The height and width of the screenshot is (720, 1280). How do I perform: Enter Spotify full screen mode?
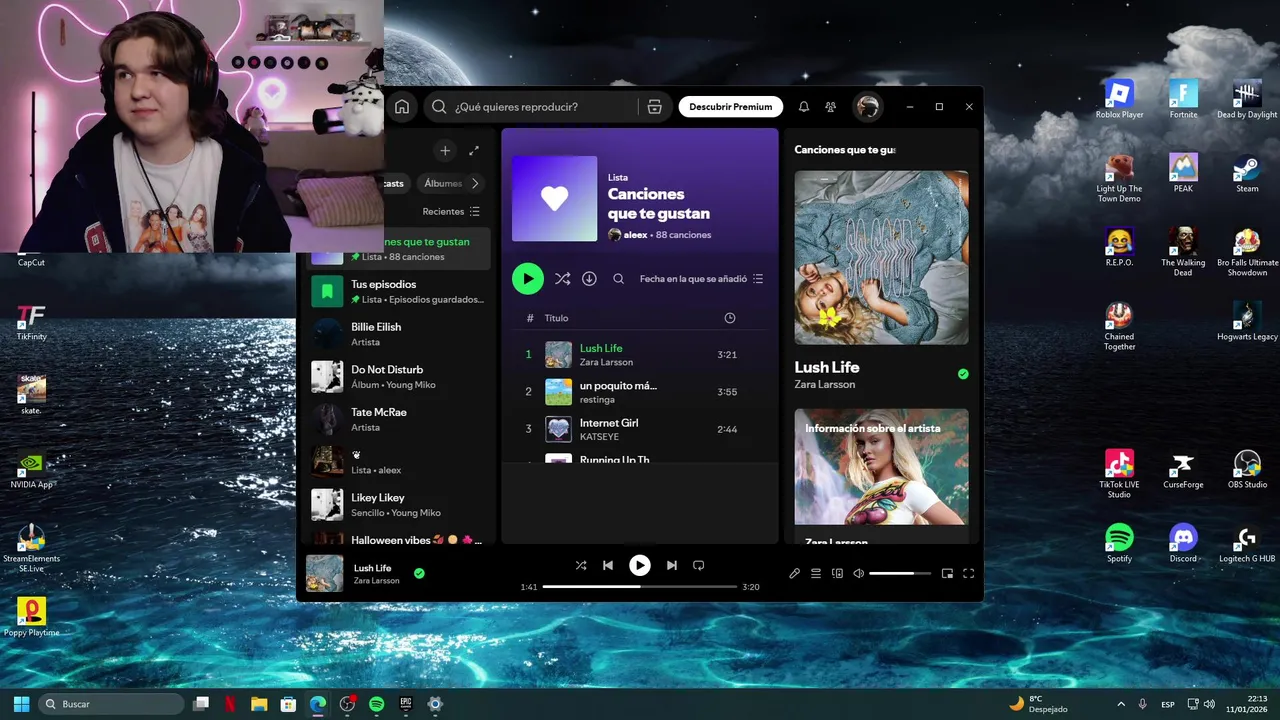(968, 573)
